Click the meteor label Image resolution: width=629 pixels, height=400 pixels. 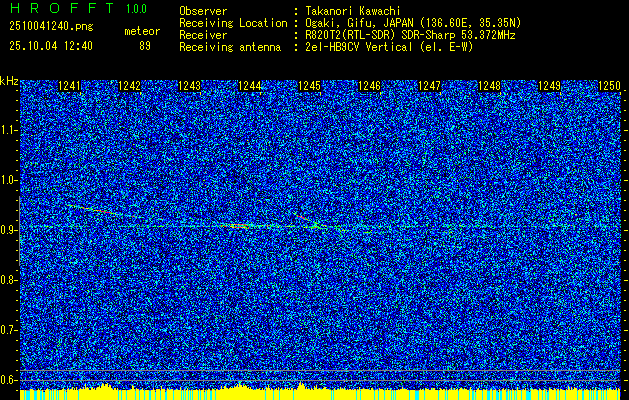(142, 31)
